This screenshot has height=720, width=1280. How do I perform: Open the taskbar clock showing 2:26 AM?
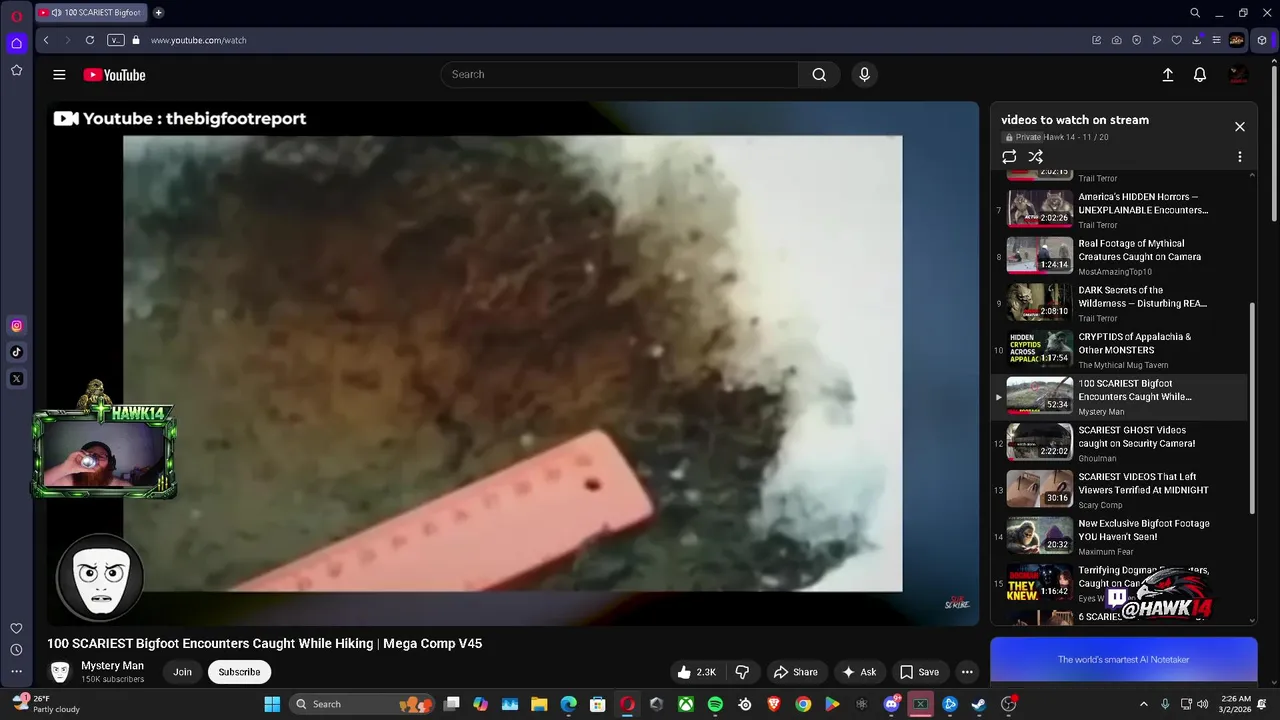pyautogui.click(x=1235, y=704)
